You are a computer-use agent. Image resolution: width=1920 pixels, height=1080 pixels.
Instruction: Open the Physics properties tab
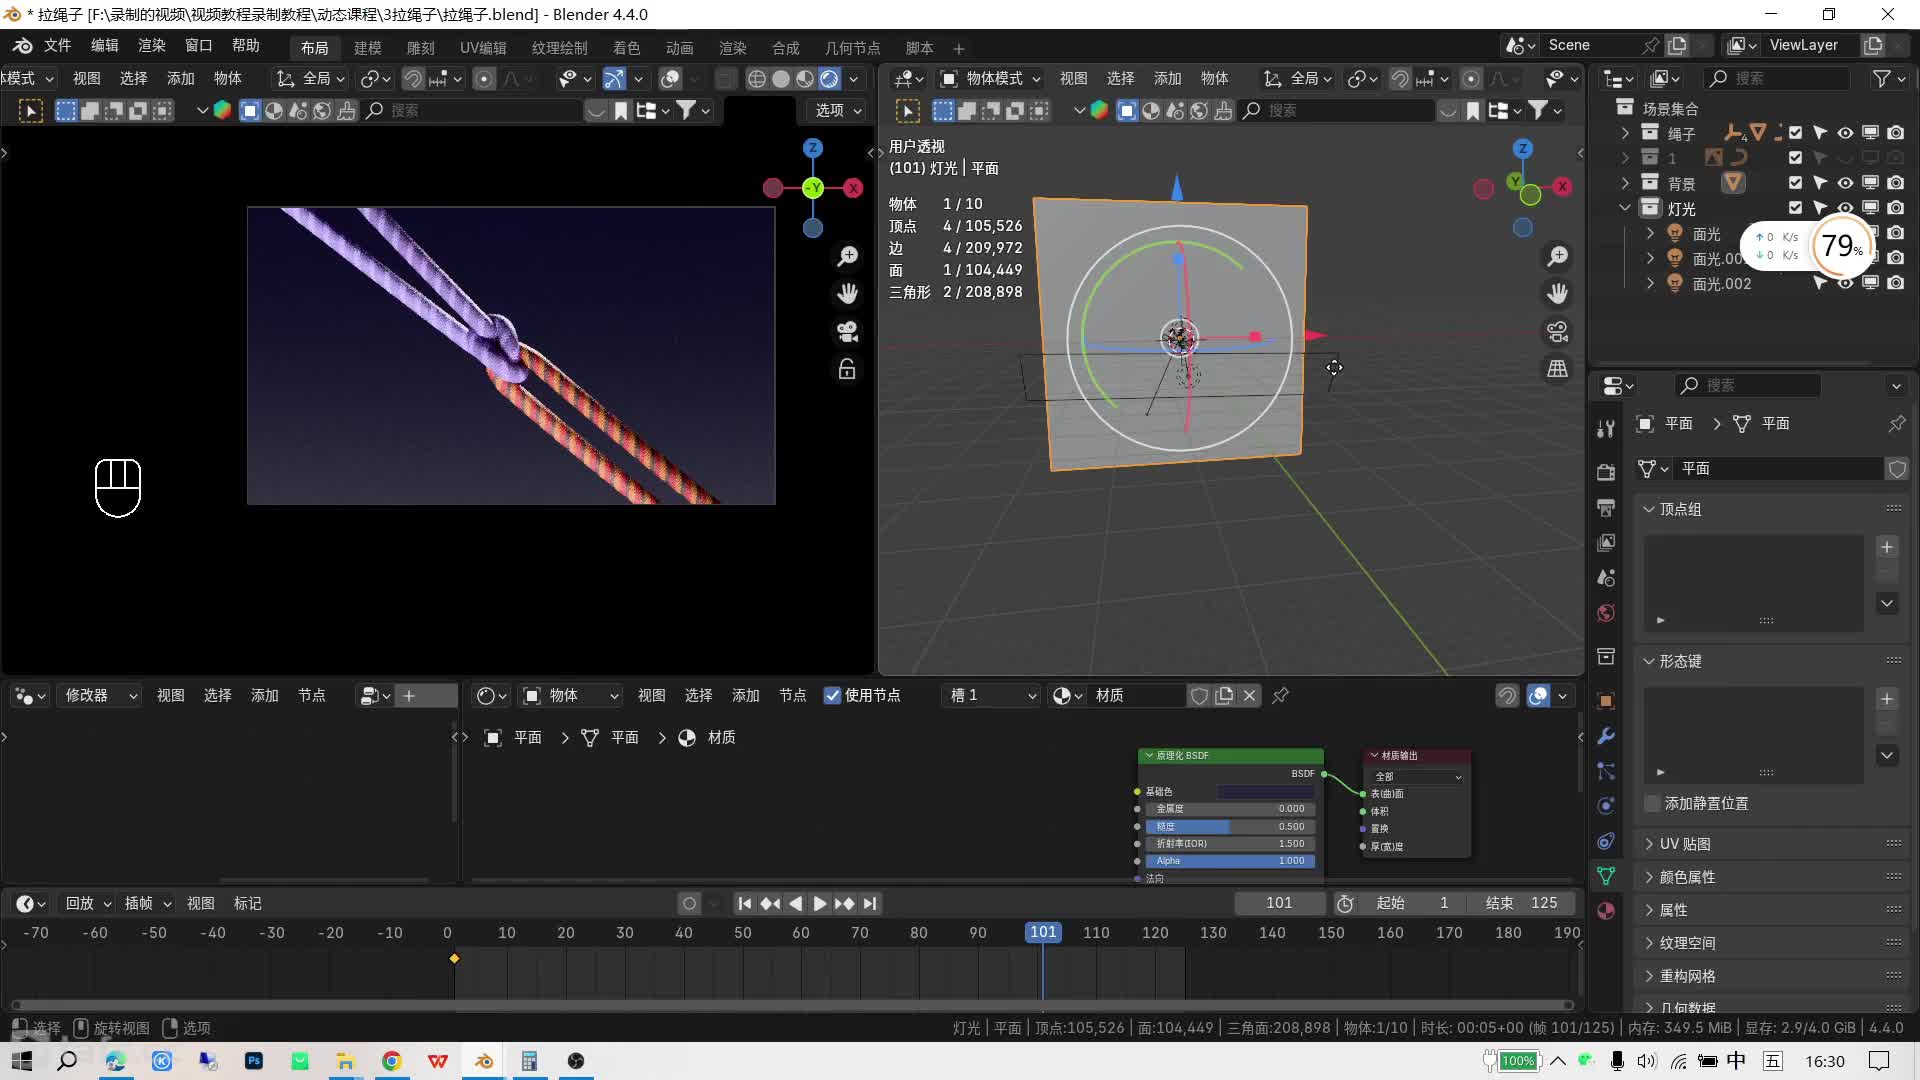point(1606,806)
